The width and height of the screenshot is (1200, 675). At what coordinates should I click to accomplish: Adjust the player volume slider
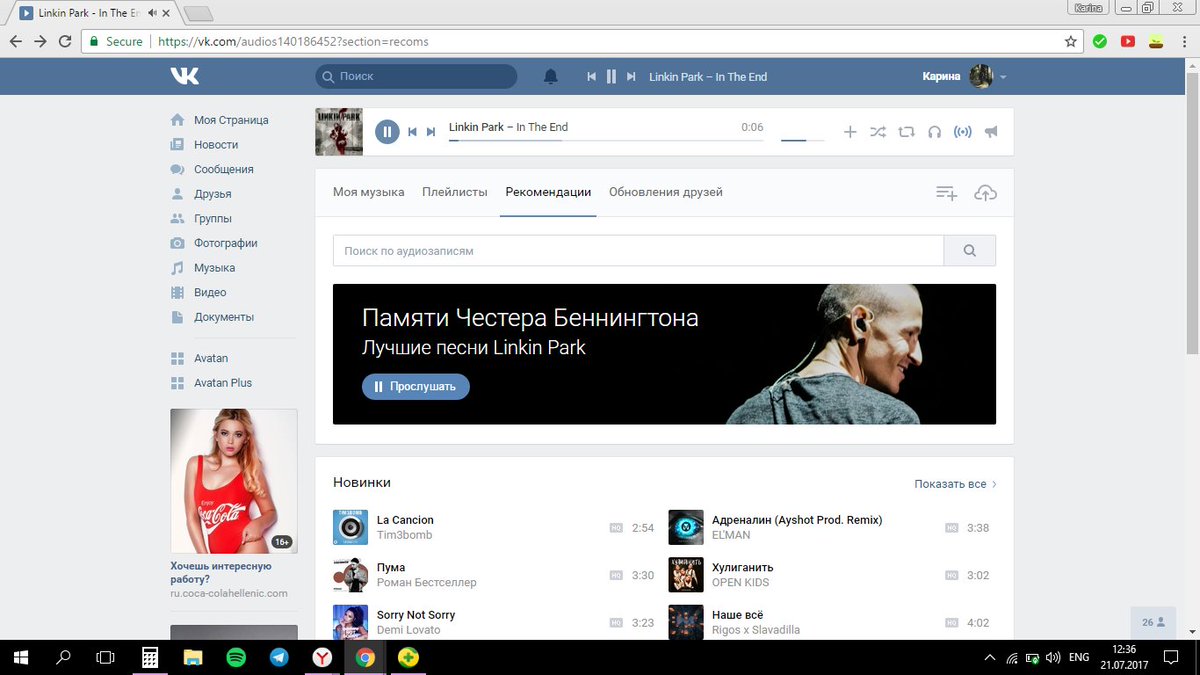click(802, 140)
